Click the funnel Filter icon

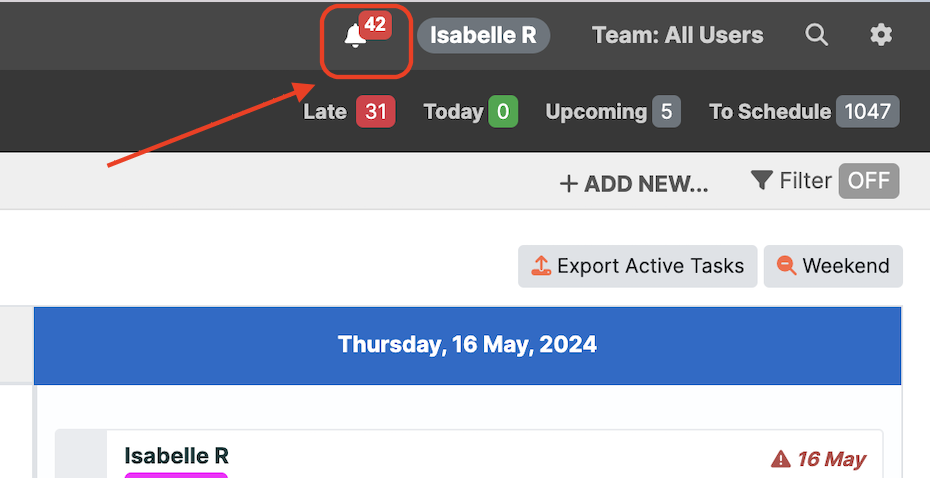point(762,180)
